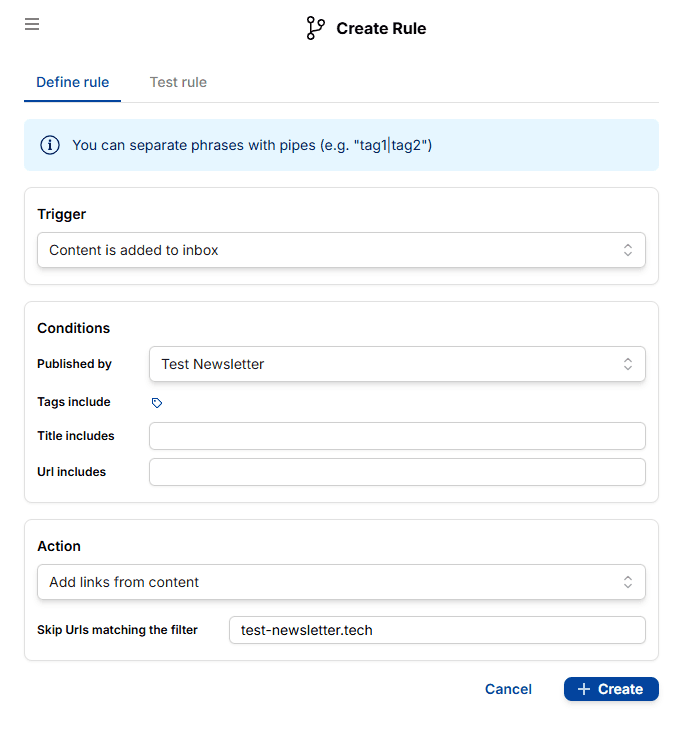Image resolution: width=683 pixels, height=743 pixels.
Task: Expand the Action dropdown showing Add links from content
Action: pos(341,582)
